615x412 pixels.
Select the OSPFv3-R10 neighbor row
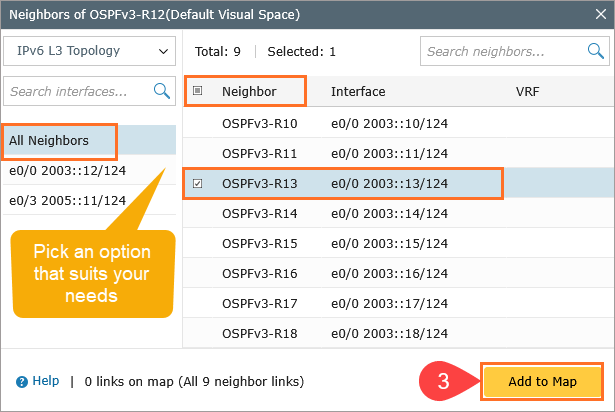(259, 124)
